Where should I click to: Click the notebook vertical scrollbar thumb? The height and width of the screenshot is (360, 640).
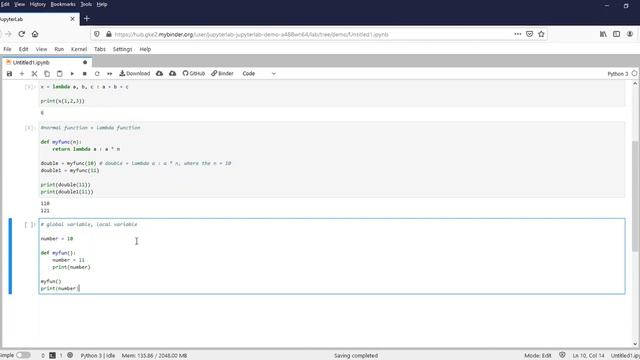pos(635,196)
